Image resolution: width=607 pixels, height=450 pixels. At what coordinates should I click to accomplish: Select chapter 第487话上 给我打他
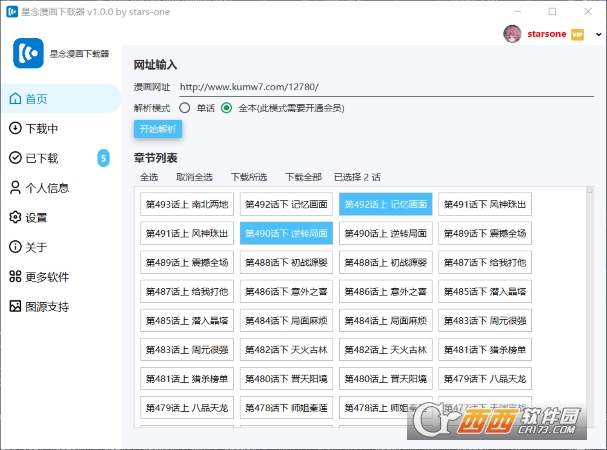[187, 291]
